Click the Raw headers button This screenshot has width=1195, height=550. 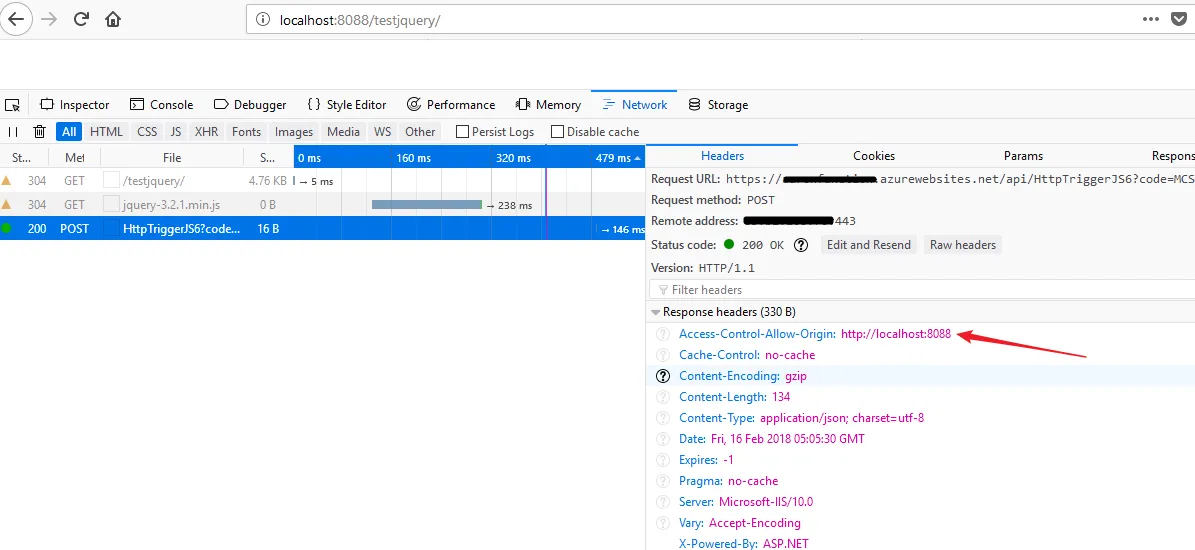pos(963,245)
